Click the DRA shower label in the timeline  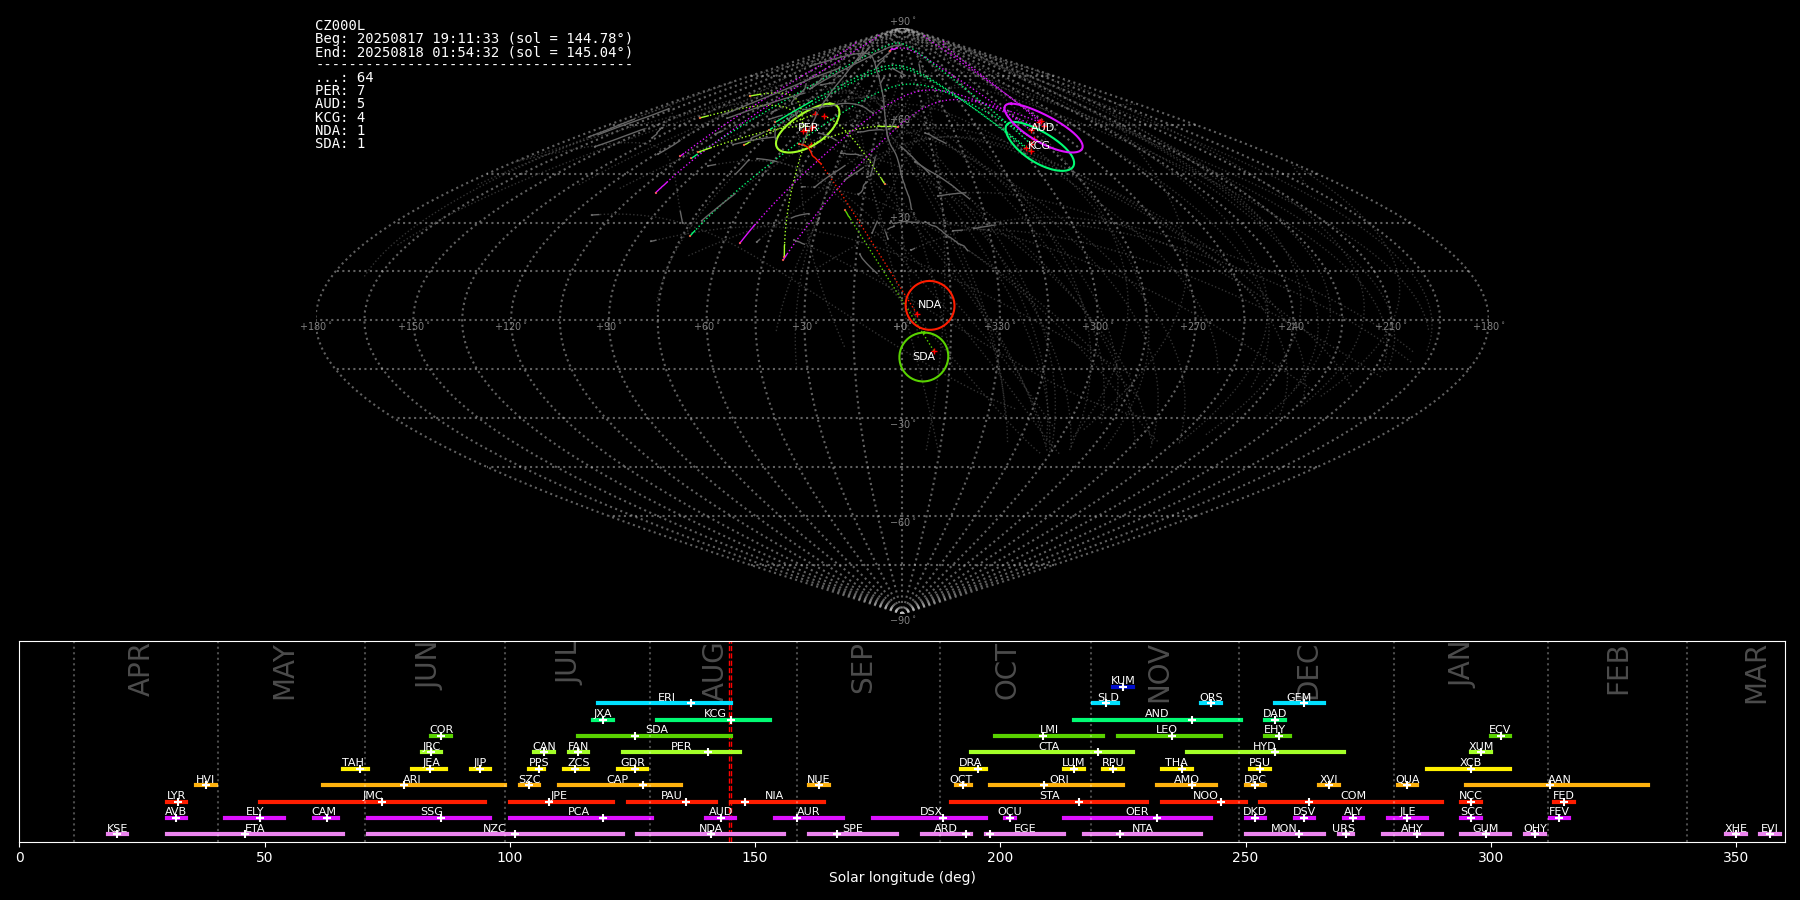pos(970,763)
